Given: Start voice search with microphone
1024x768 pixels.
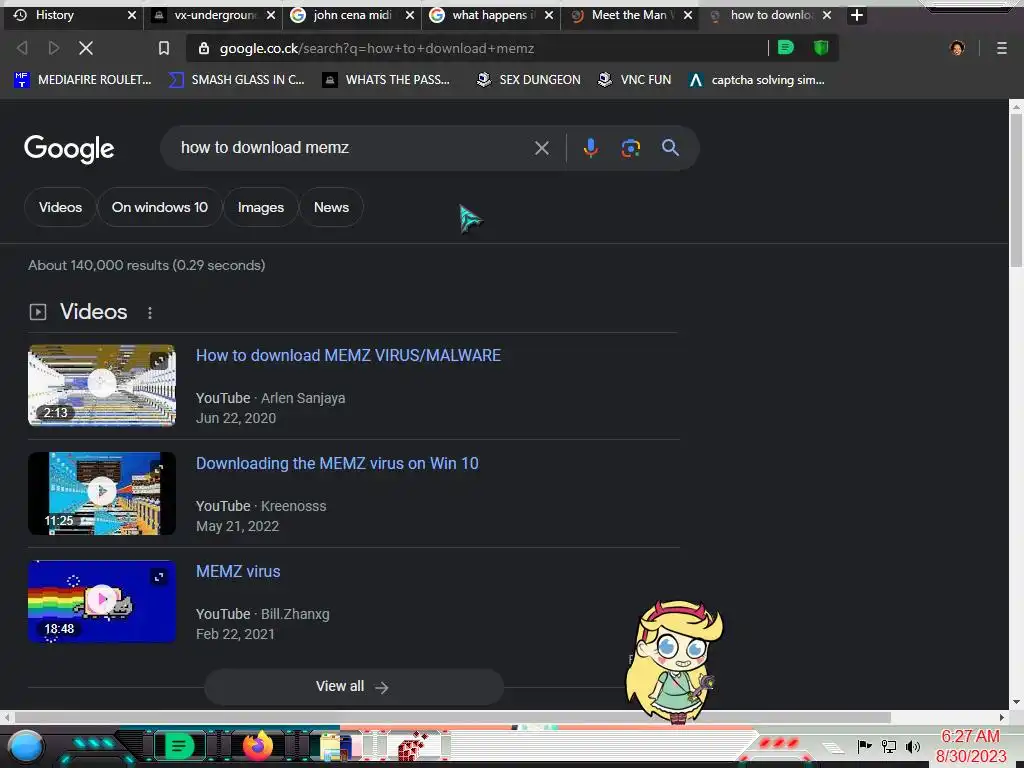Looking at the screenshot, I should (x=590, y=148).
